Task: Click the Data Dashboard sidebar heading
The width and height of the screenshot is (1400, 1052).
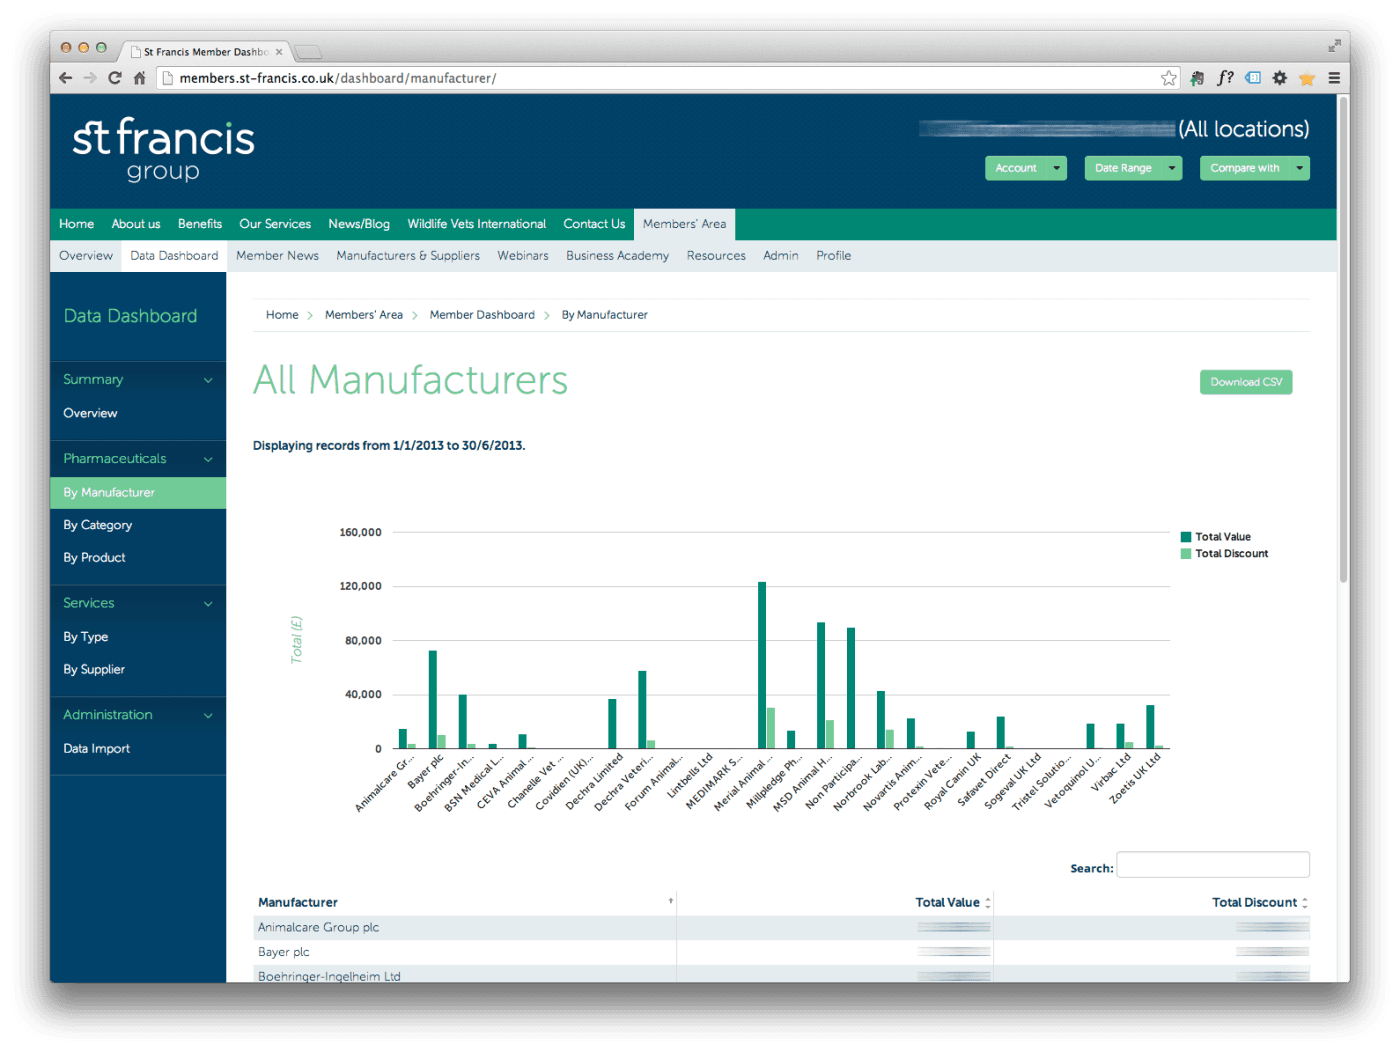Action: tap(130, 316)
